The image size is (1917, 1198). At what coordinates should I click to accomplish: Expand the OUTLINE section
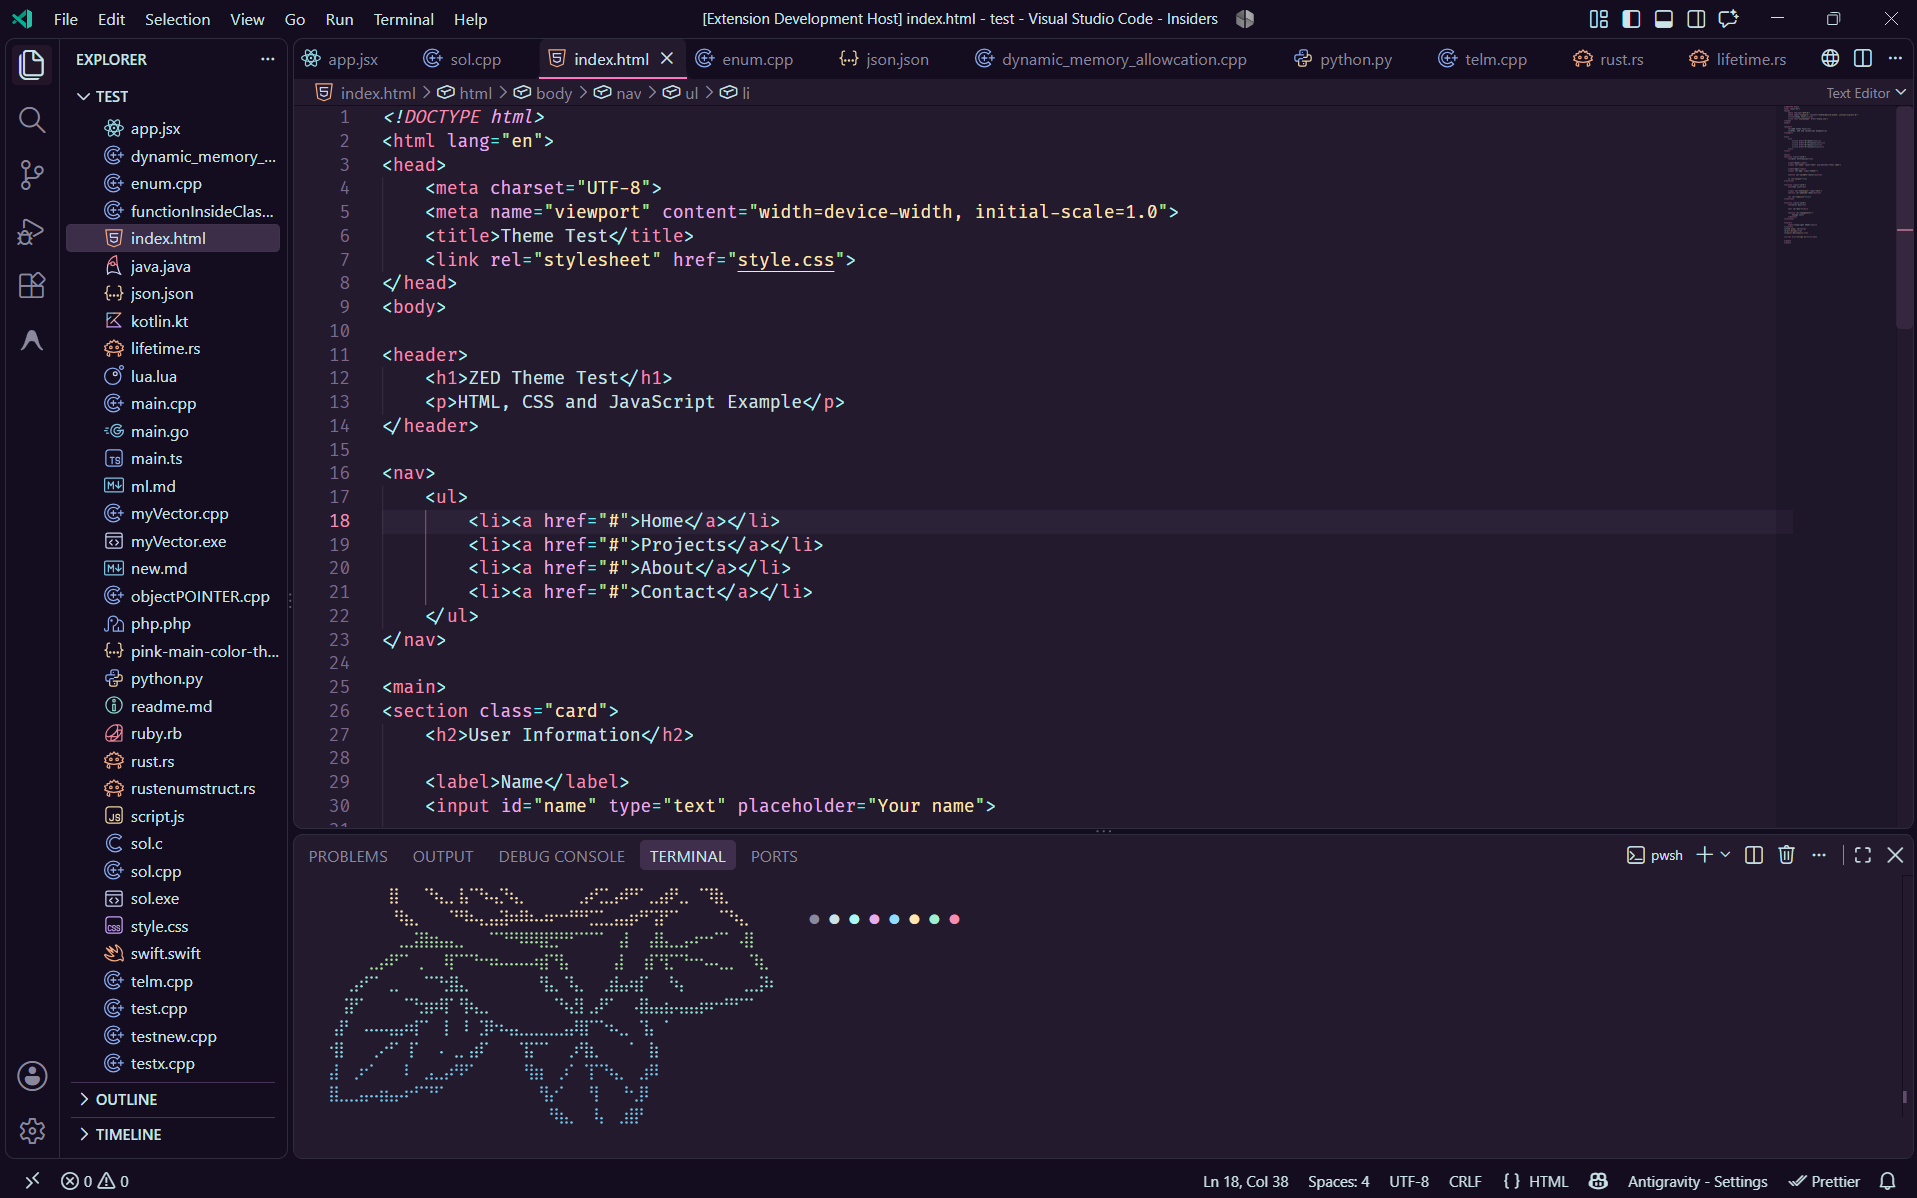point(126,1099)
